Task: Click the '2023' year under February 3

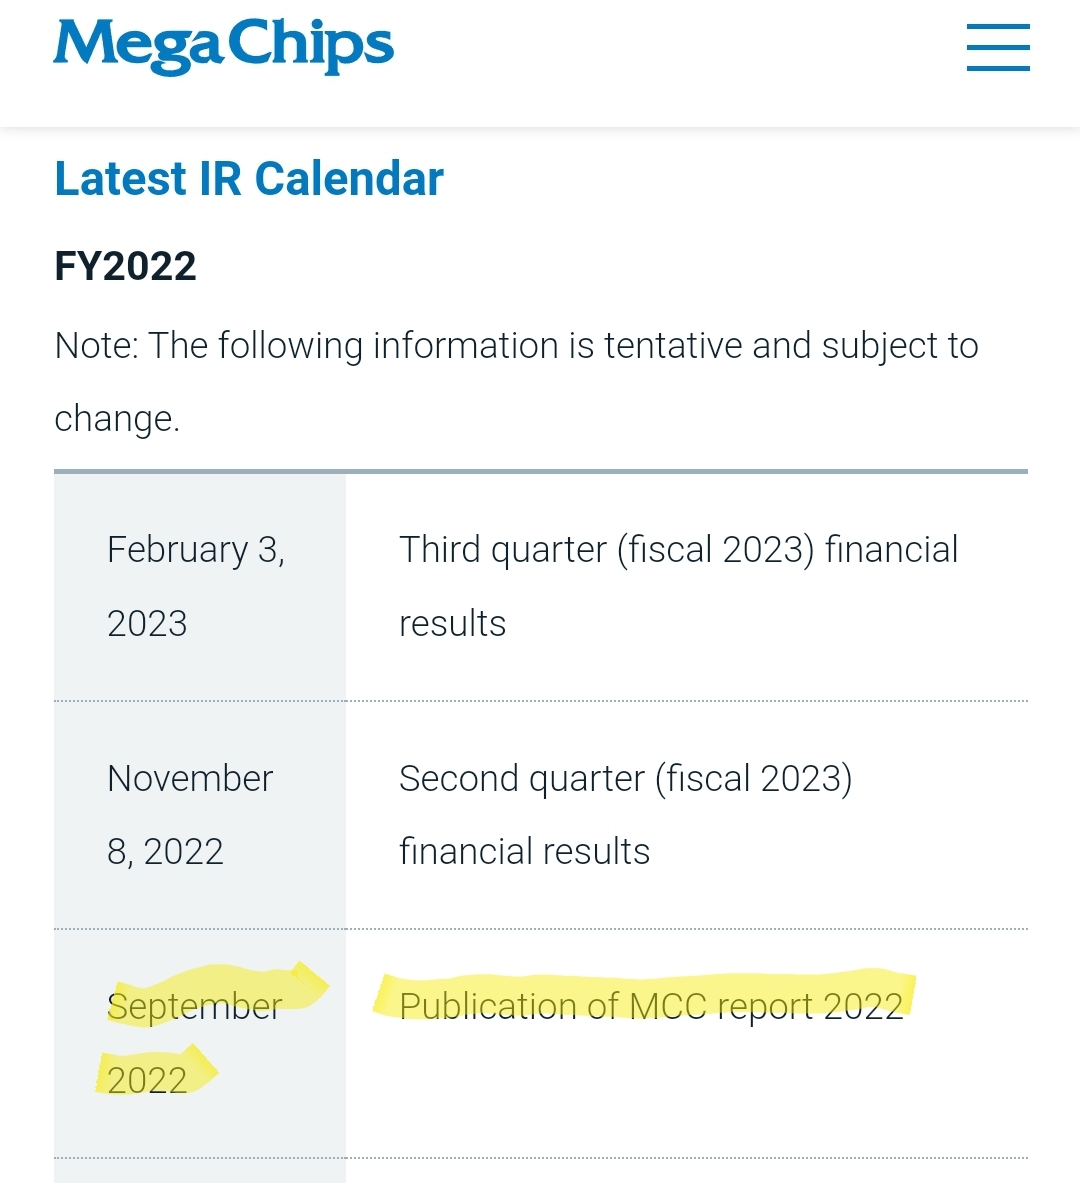Action: pos(147,624)
